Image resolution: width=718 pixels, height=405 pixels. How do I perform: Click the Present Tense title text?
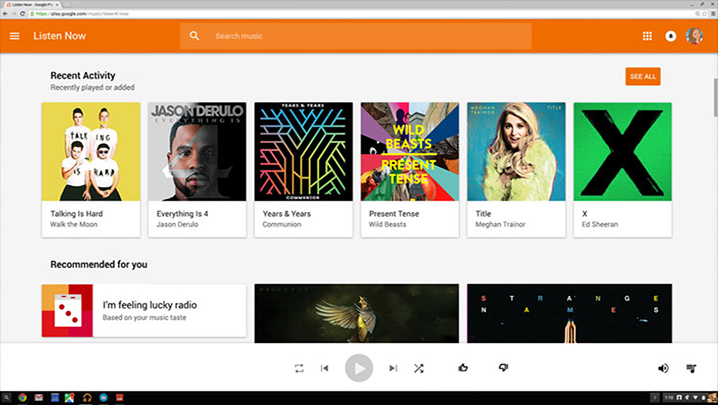(394, 213)
